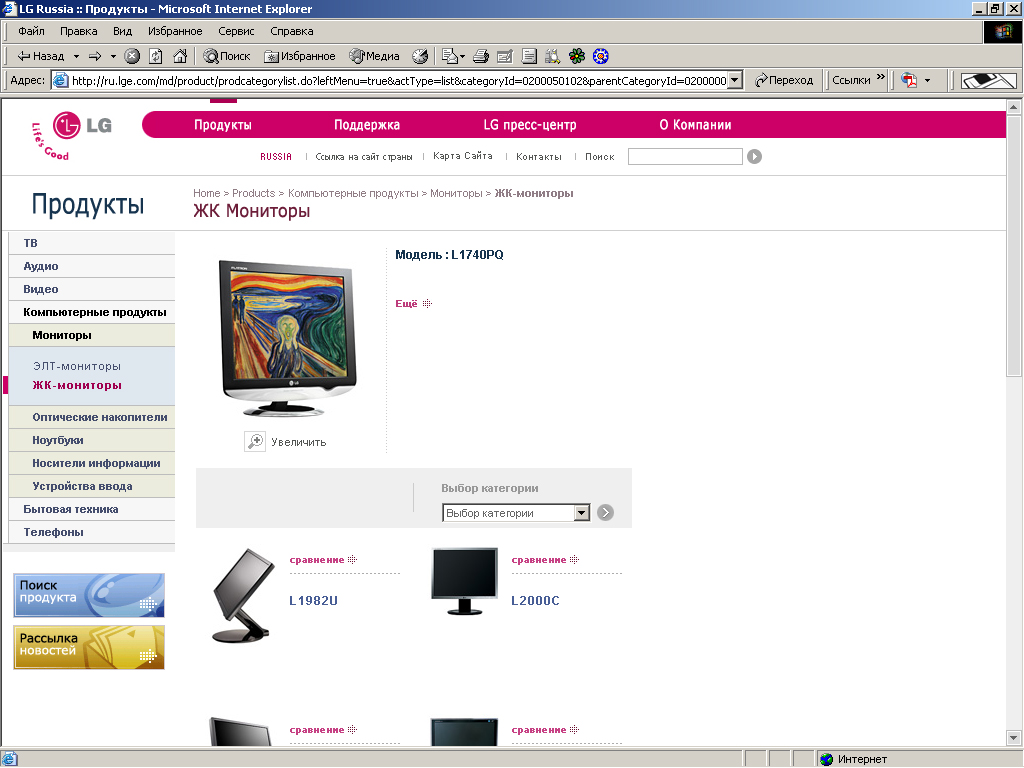Screen dimensions: 1024x768
Task: Click the Discuss toolbar icon
Action: [529, 56]
